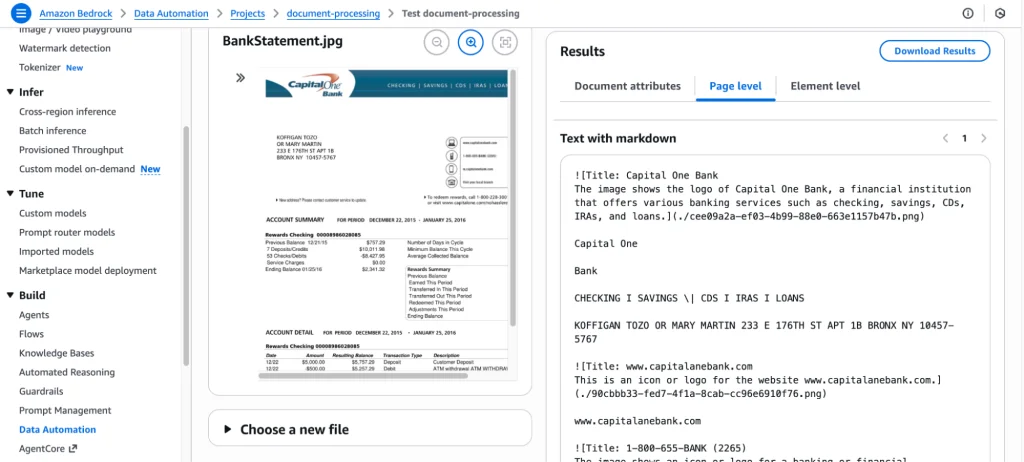Go to next results page arrow
The image size is (1024, 462).
point(984,139)
